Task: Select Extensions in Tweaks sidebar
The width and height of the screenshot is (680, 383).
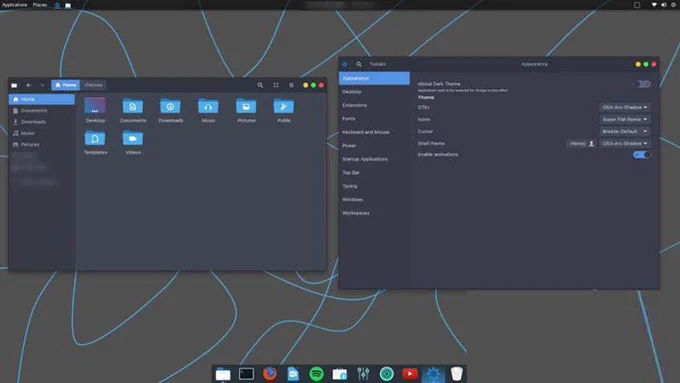Action: coord(374,105)
